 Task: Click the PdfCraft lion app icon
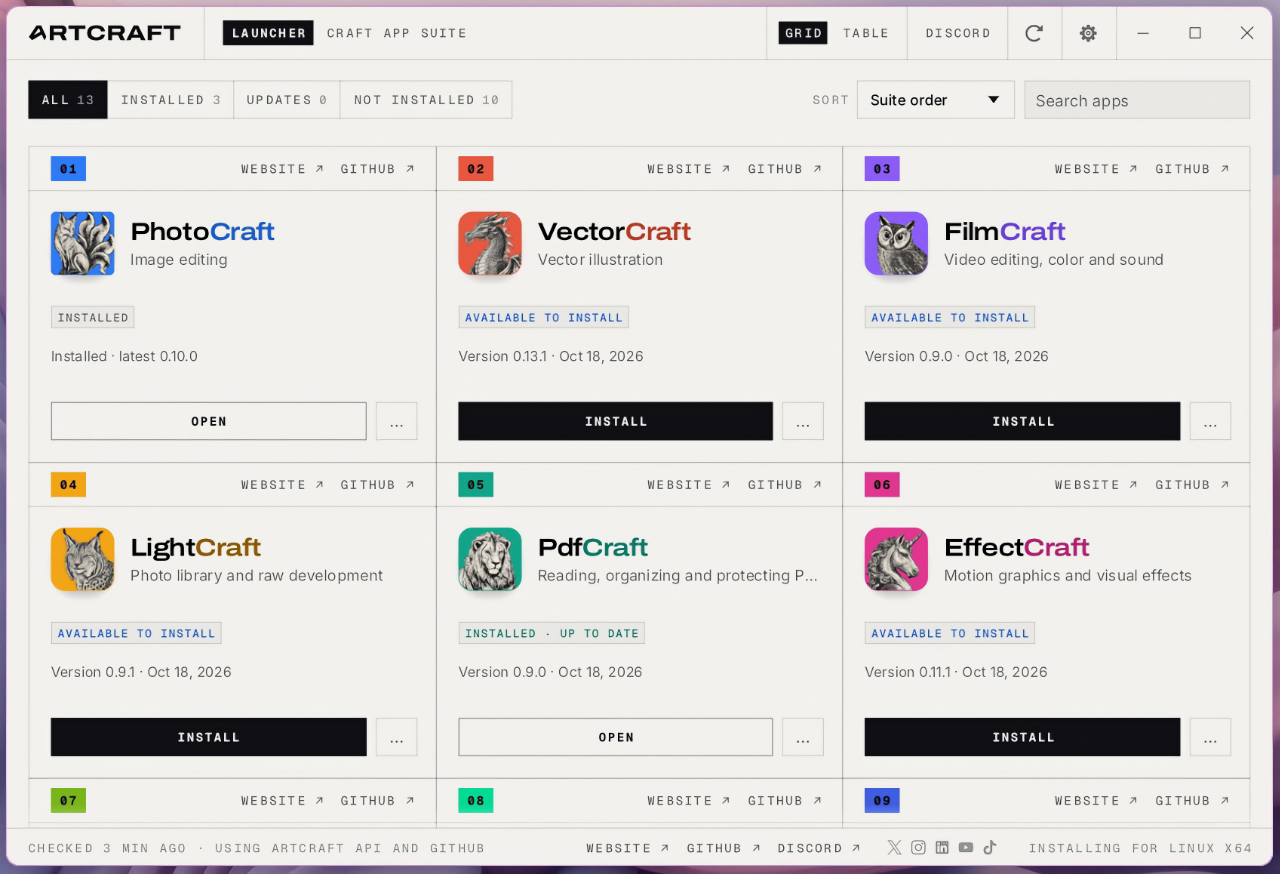pos(490,559)
